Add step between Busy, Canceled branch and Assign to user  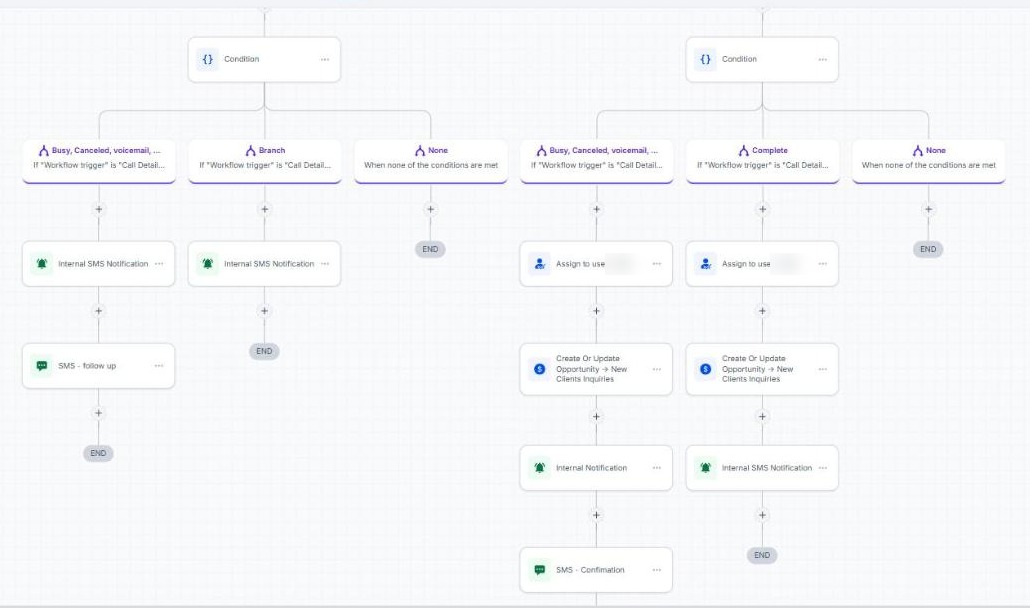pos(596,209)
